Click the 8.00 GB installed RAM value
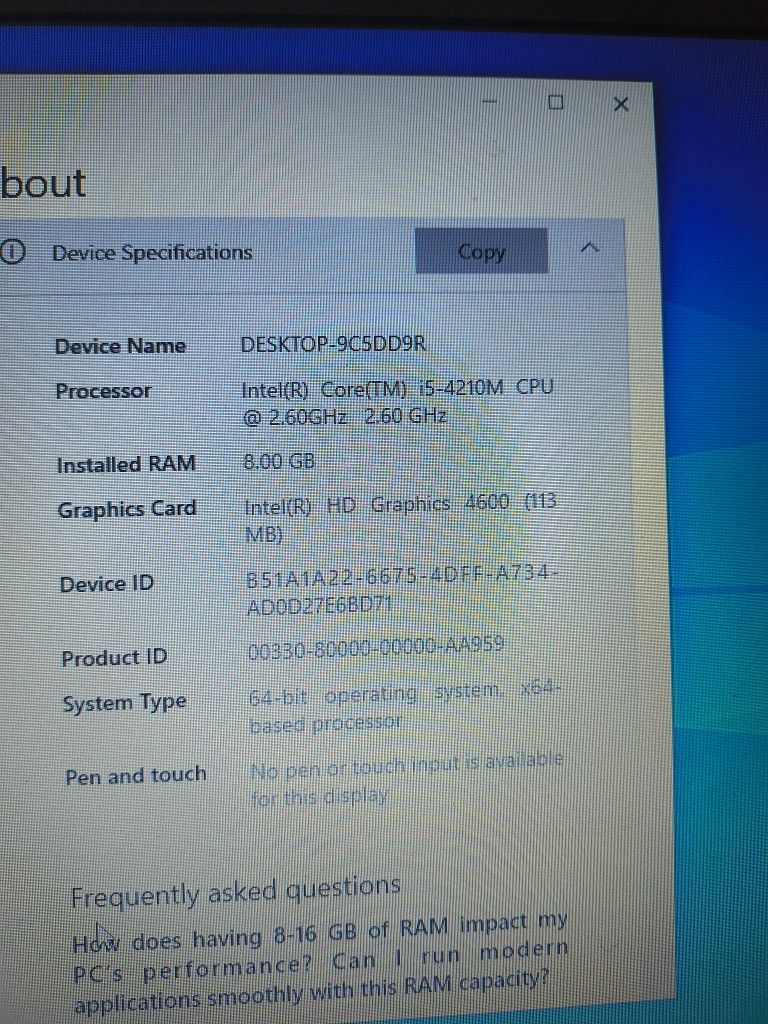The height and width of the screenshot is (1024, 768). click(x=279, y=462)
